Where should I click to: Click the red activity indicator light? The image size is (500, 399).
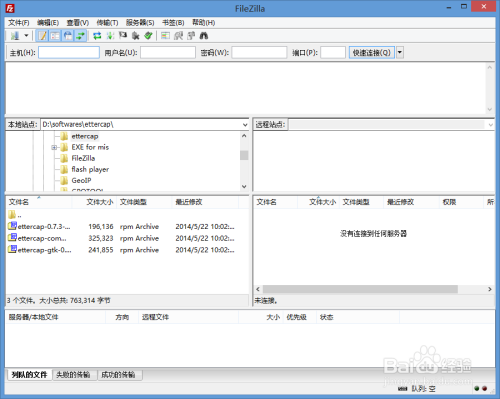tap(485, 388)
